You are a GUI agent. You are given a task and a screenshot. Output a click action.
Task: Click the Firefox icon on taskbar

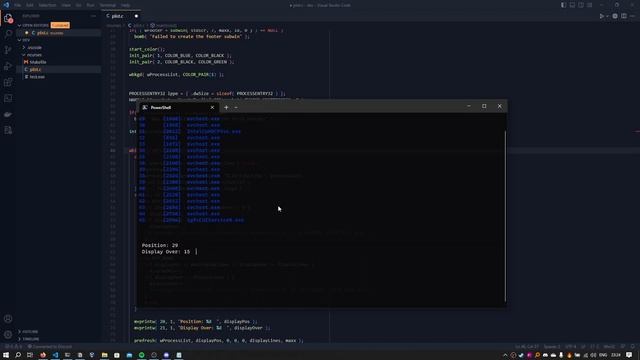point(43,355)
